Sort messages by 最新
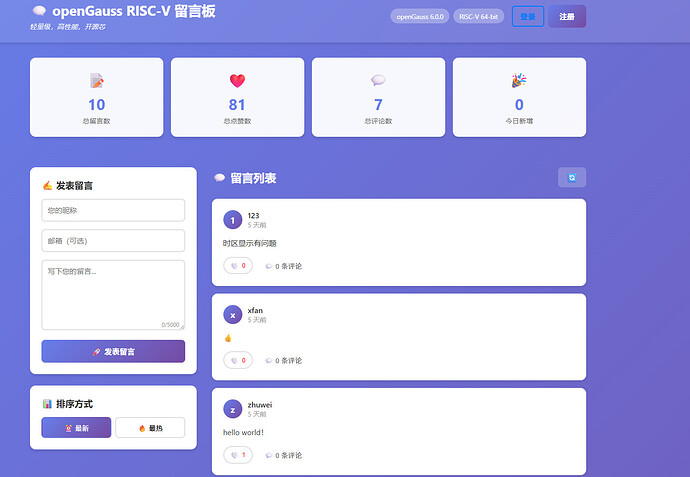Image resolution: width=690 pixels, height=477 pixels. [x=76, y=428]
